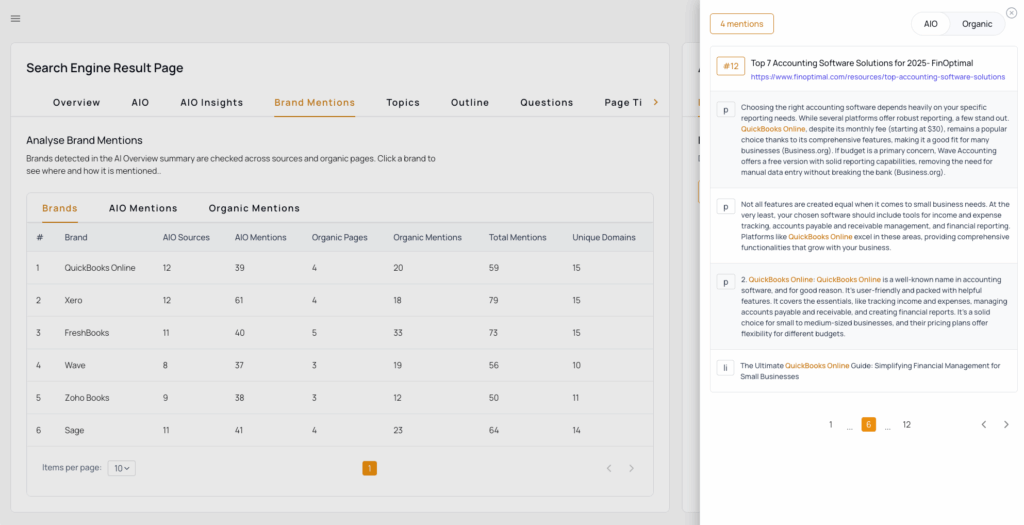Click Top 7 Accounting Software Solutions title
Viewport: 1024px width, 525px height.
(x=861, y=63)
